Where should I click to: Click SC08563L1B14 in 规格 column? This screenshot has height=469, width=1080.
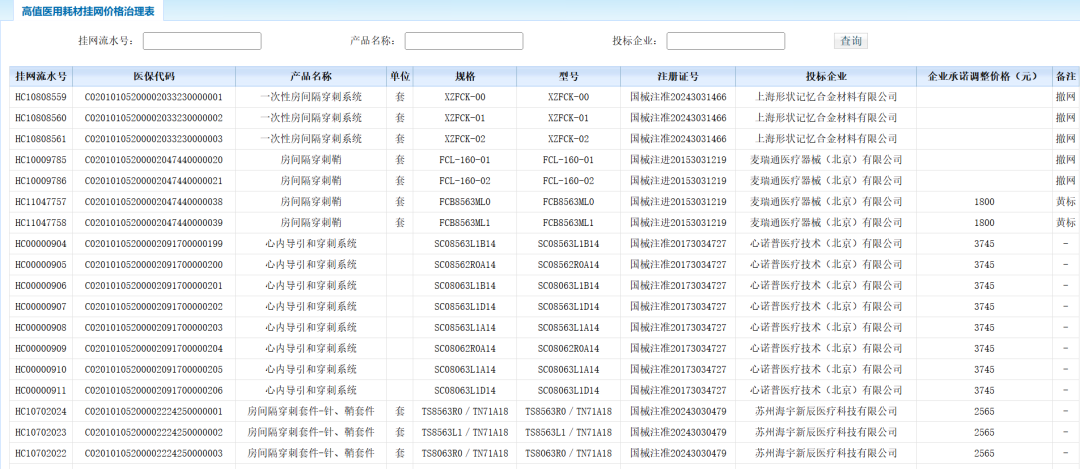pyautogui.click(x=465, y=244)
